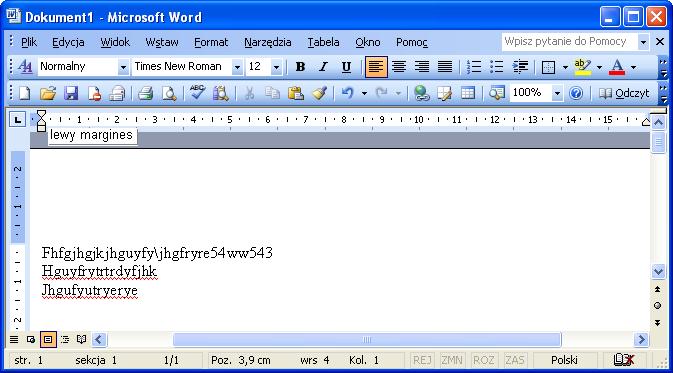The image size is (673, 373).
Task: Open an existing file with folder icon
Action: pyautogui.click(x=48, y=93)
